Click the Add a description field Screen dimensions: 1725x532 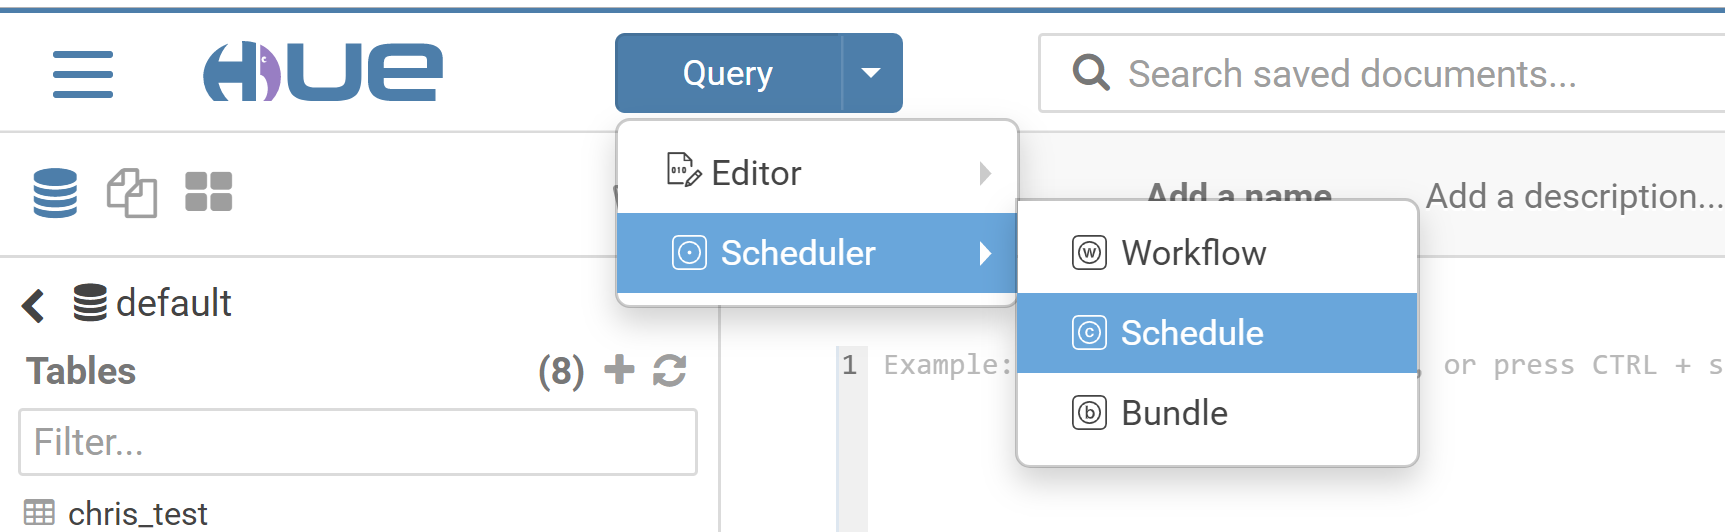1573,196
